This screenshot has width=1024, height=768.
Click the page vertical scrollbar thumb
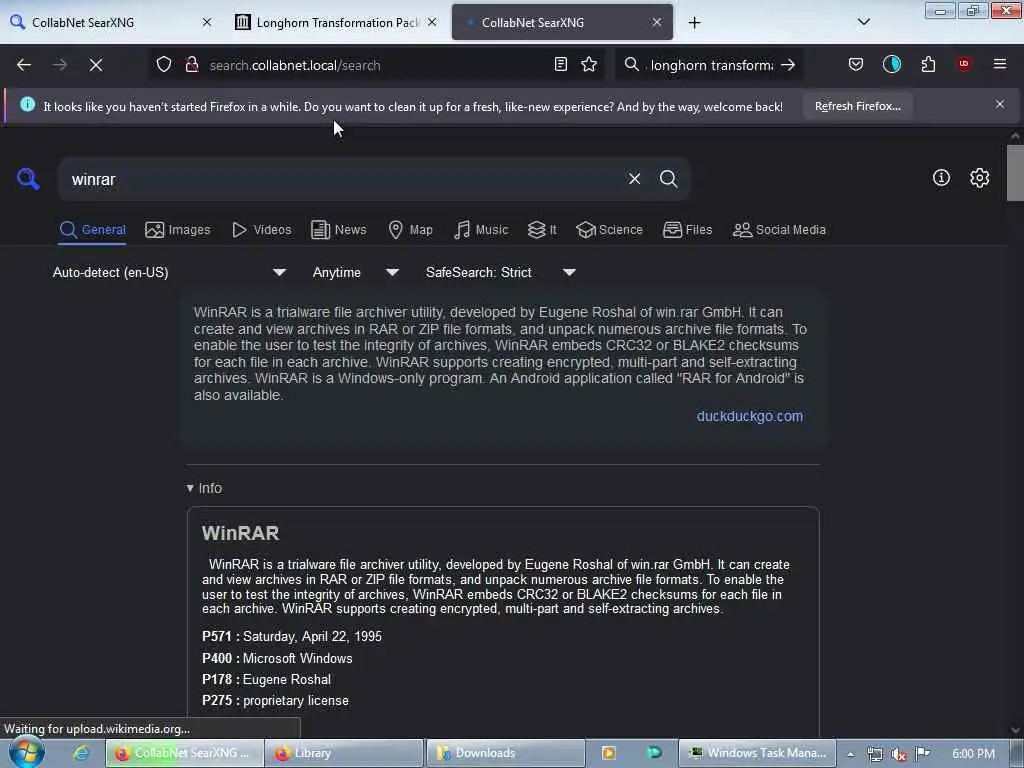[1014, 172]
